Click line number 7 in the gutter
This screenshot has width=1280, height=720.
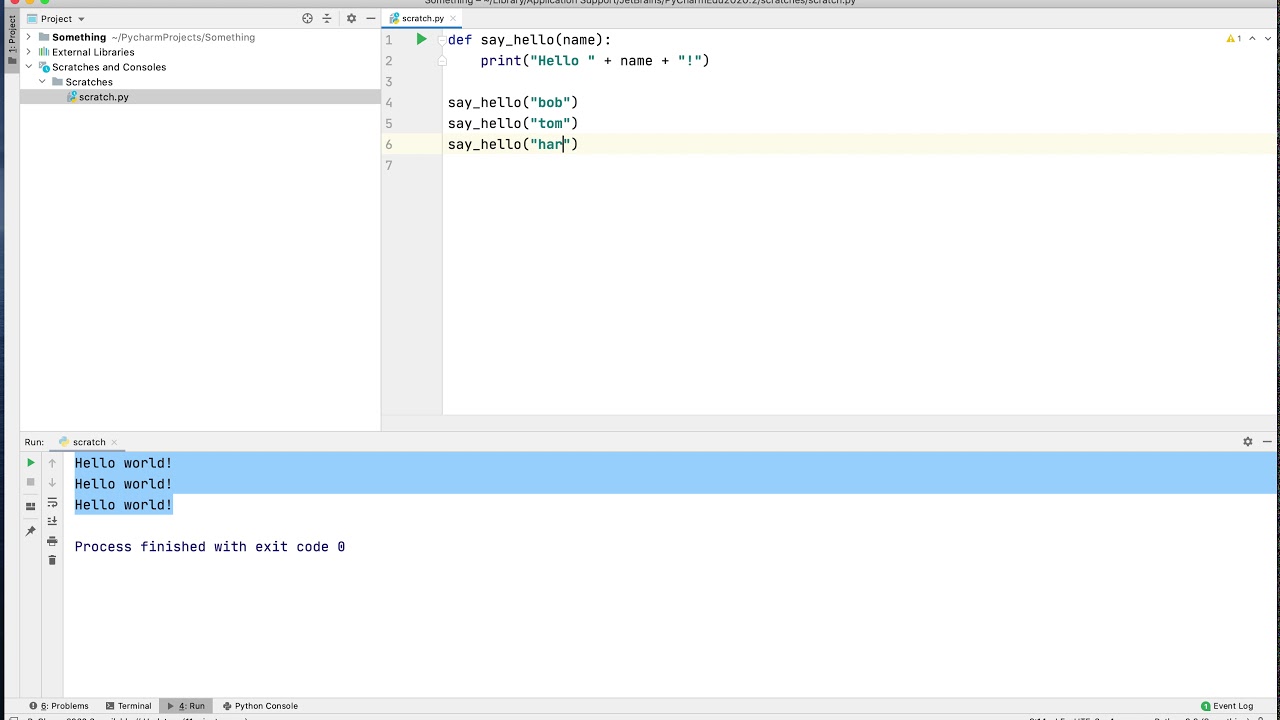coord(389,166)
